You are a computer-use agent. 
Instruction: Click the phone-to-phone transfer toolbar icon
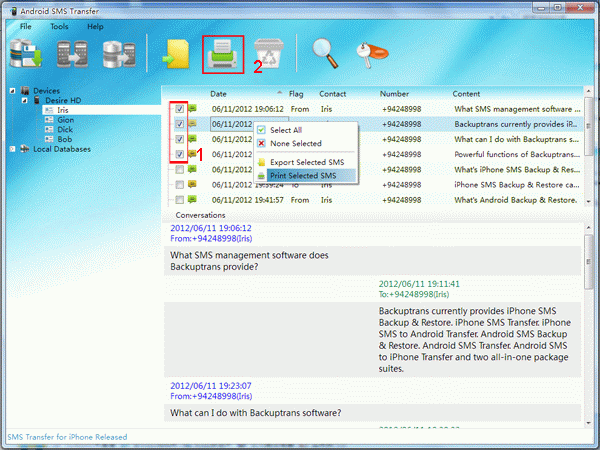[x=72, y=54]
